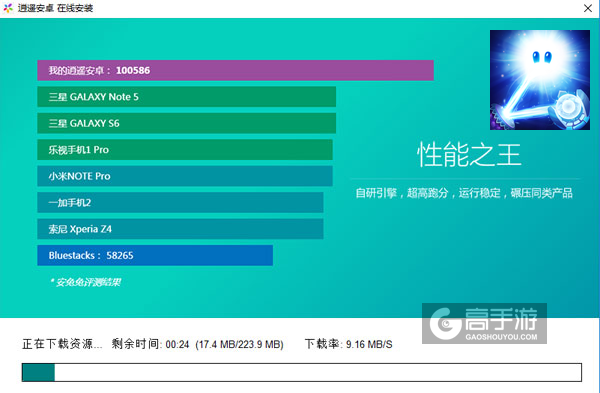The image size is (600, 393).
Task: Select the 乐视手机1 Pro bar
Action: coord(185,150)
